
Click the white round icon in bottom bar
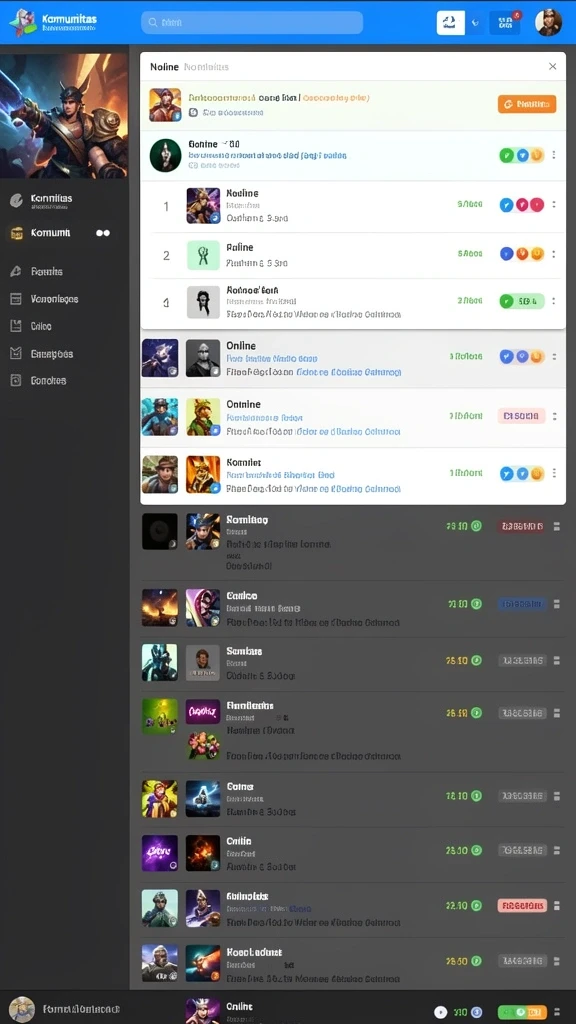[441, 1012]
